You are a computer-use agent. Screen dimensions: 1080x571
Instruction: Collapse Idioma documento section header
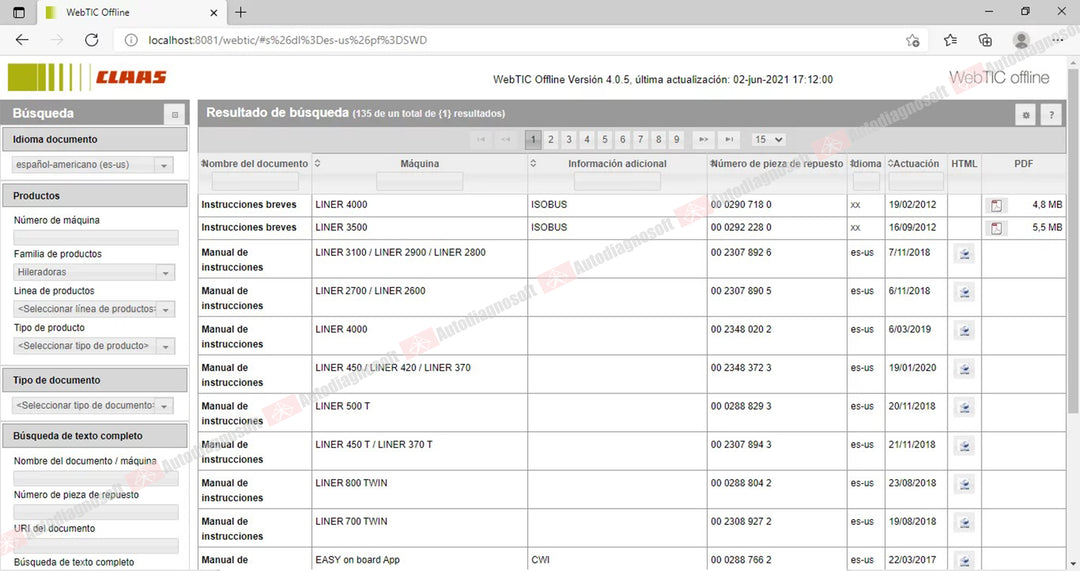(94, 139)
